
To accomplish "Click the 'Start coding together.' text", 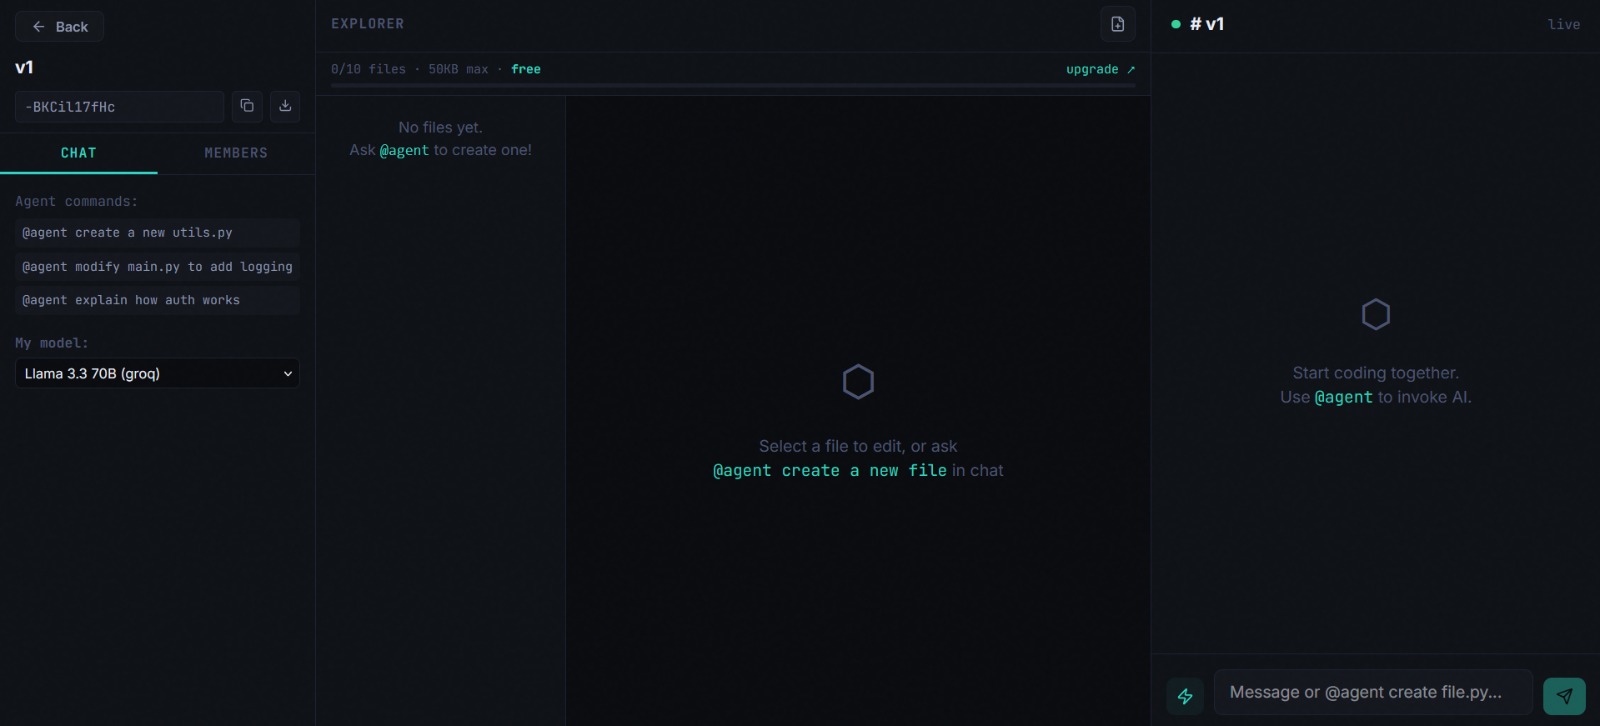I will tap(1375, 373).
